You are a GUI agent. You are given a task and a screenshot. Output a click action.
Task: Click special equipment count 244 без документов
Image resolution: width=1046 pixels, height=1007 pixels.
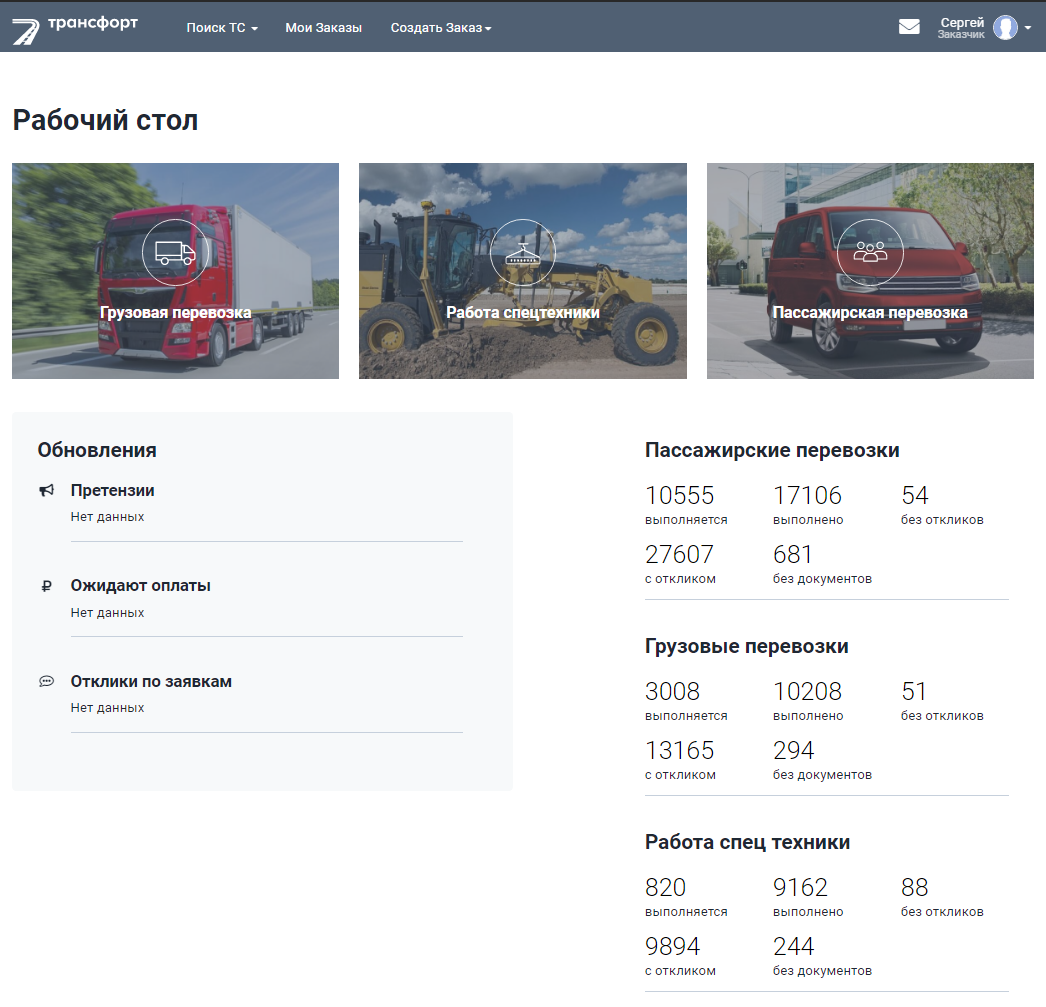point(822,956)
